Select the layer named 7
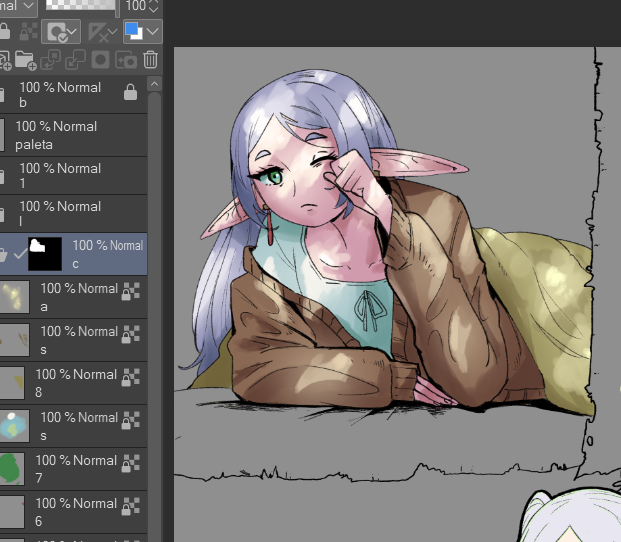Viewport: 621px width, 542px height. 73,469
